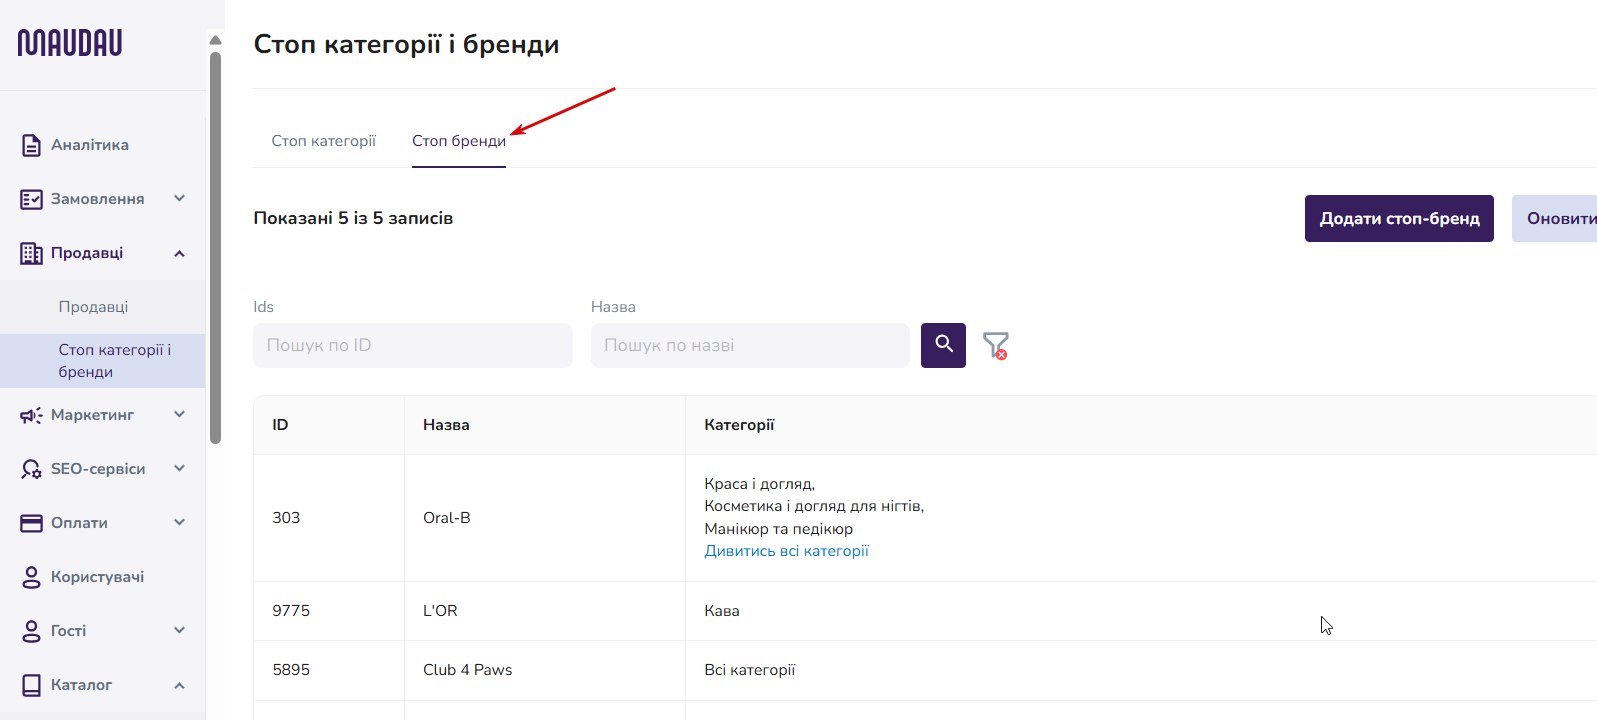Click the Гості person icon
1597x720 pixels.
(x=31, y=631)
